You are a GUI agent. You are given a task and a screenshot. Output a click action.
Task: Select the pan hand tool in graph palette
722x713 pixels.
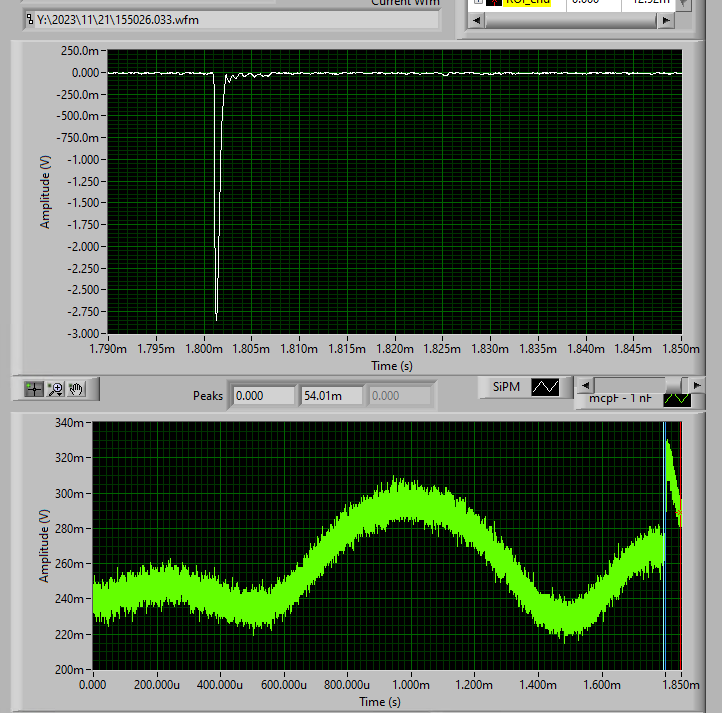76,389
